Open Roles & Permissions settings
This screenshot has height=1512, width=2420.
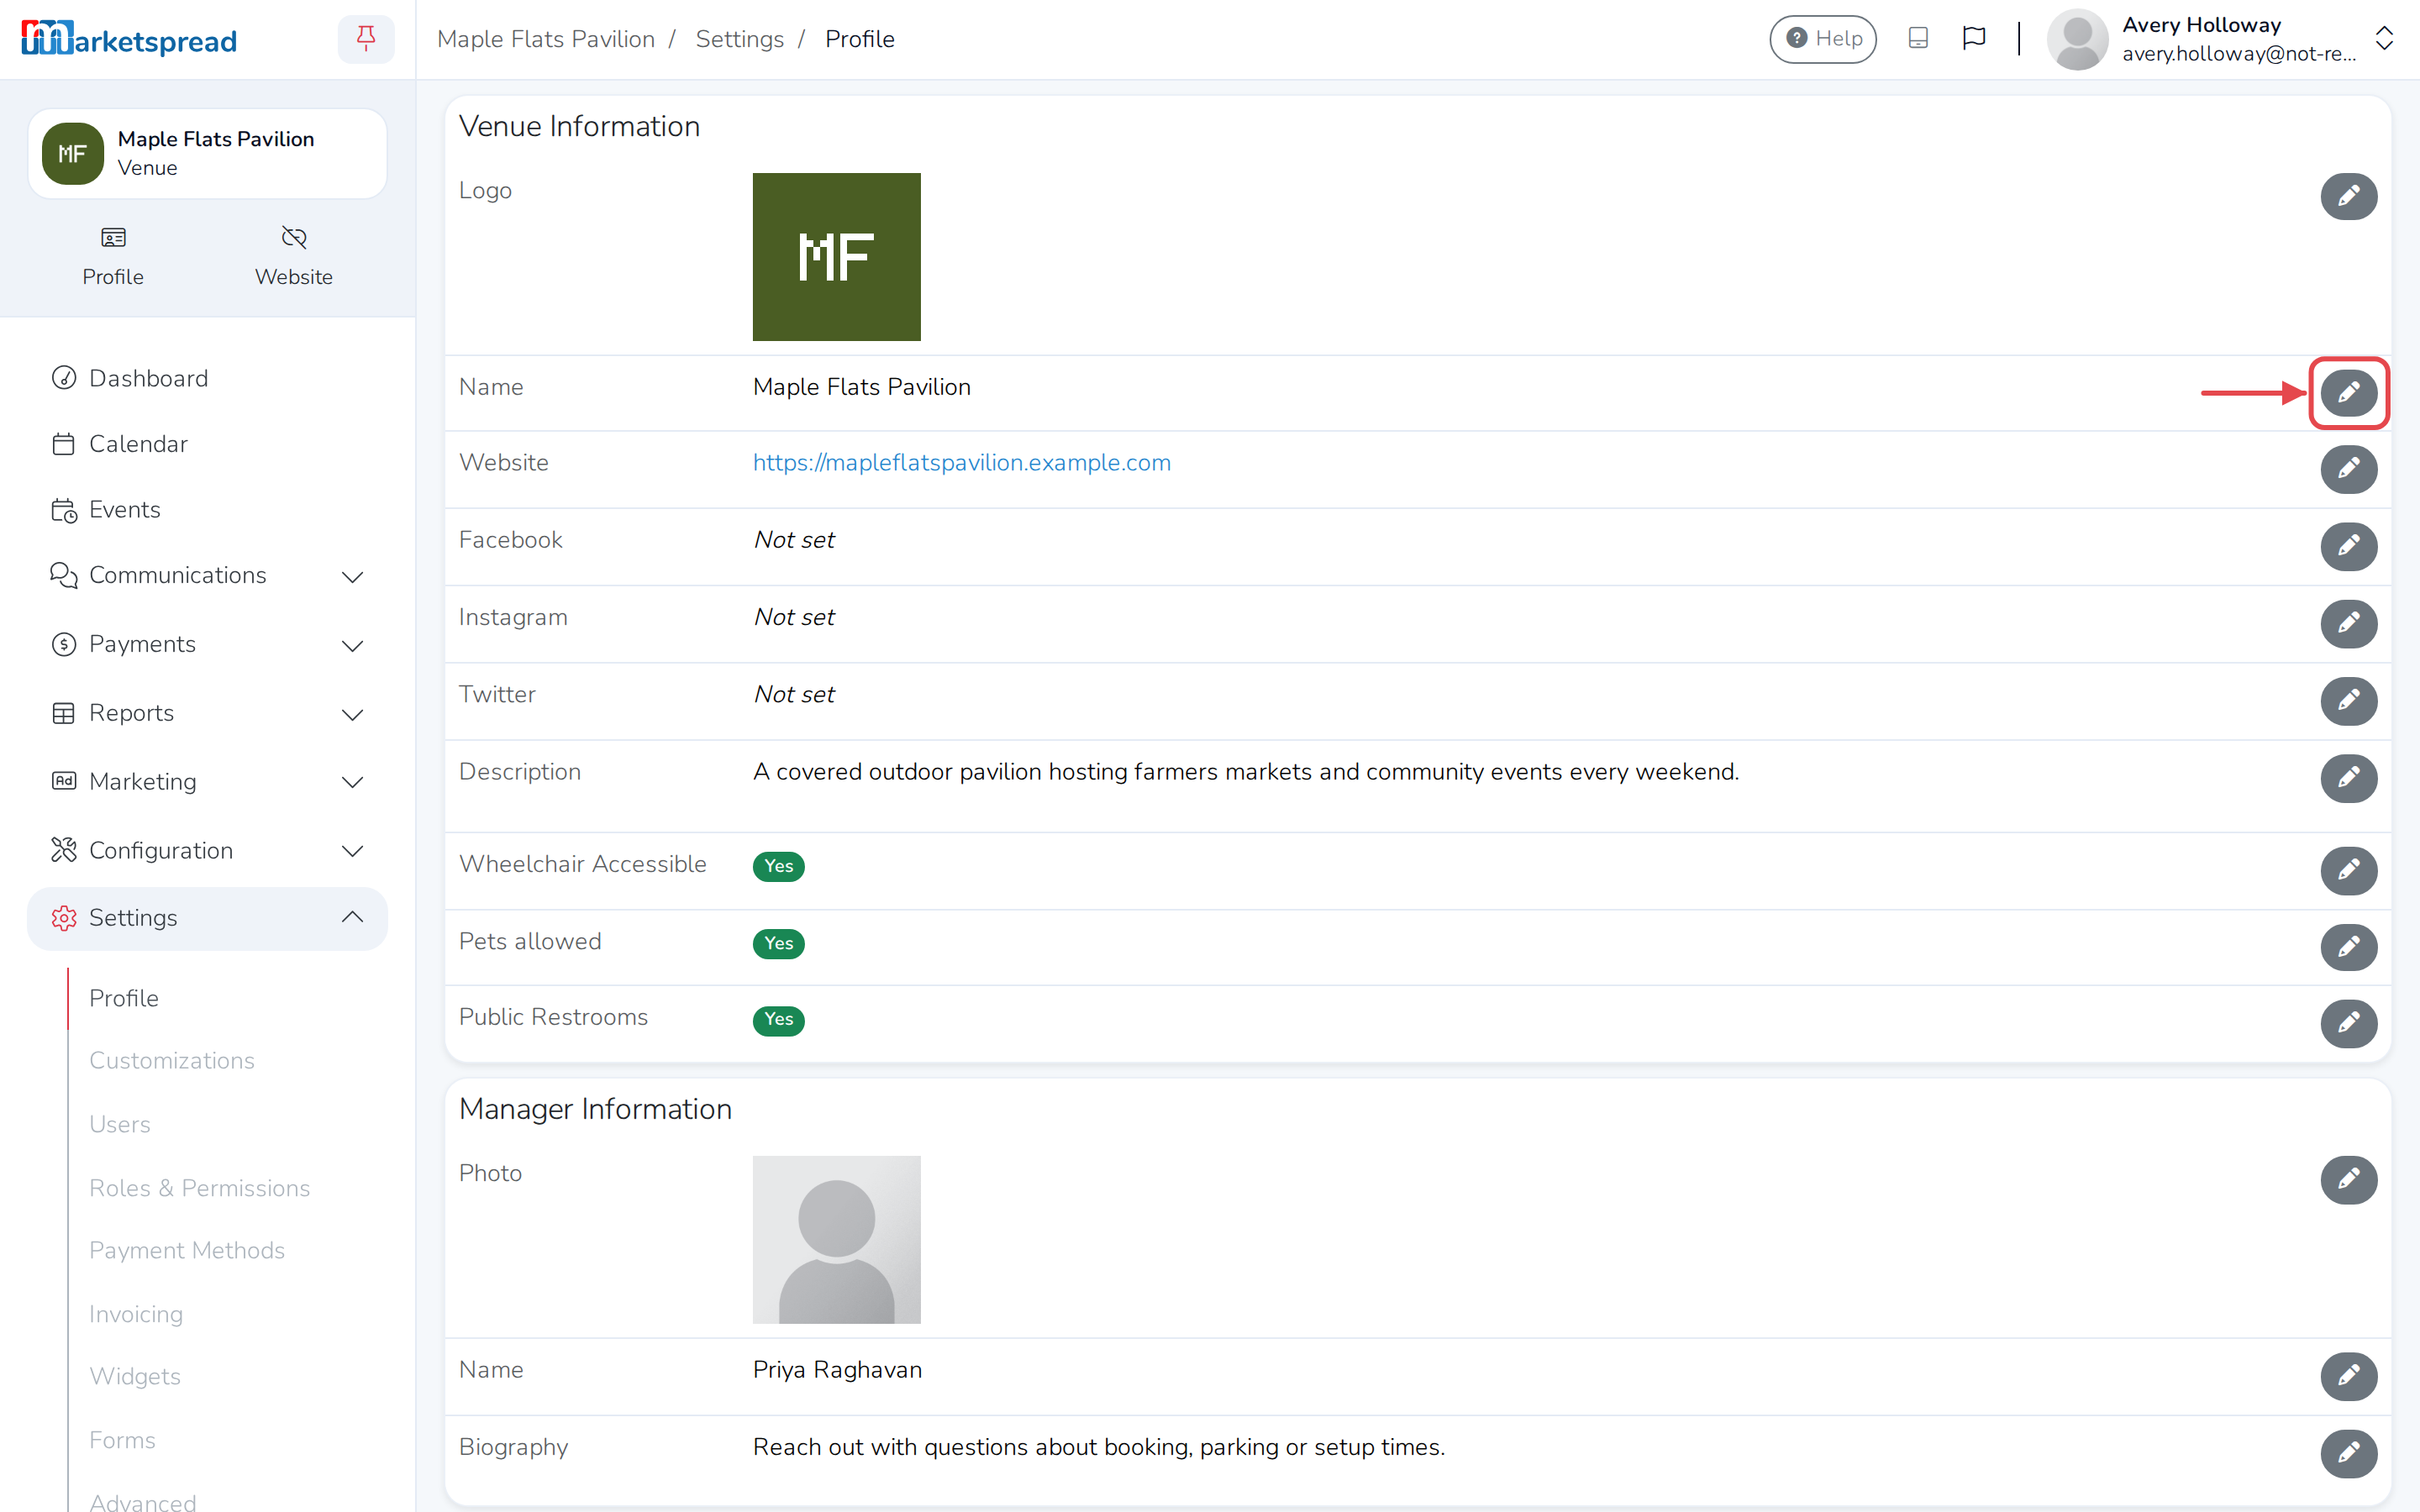click(x=199, y=1189)
